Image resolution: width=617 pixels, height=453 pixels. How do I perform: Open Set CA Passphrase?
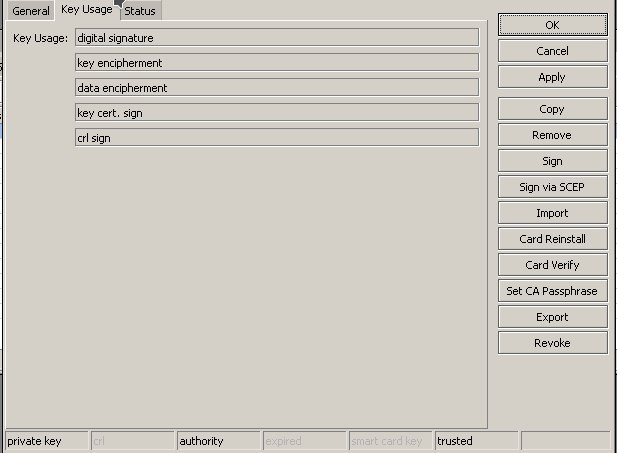click(x=552, y=291)
